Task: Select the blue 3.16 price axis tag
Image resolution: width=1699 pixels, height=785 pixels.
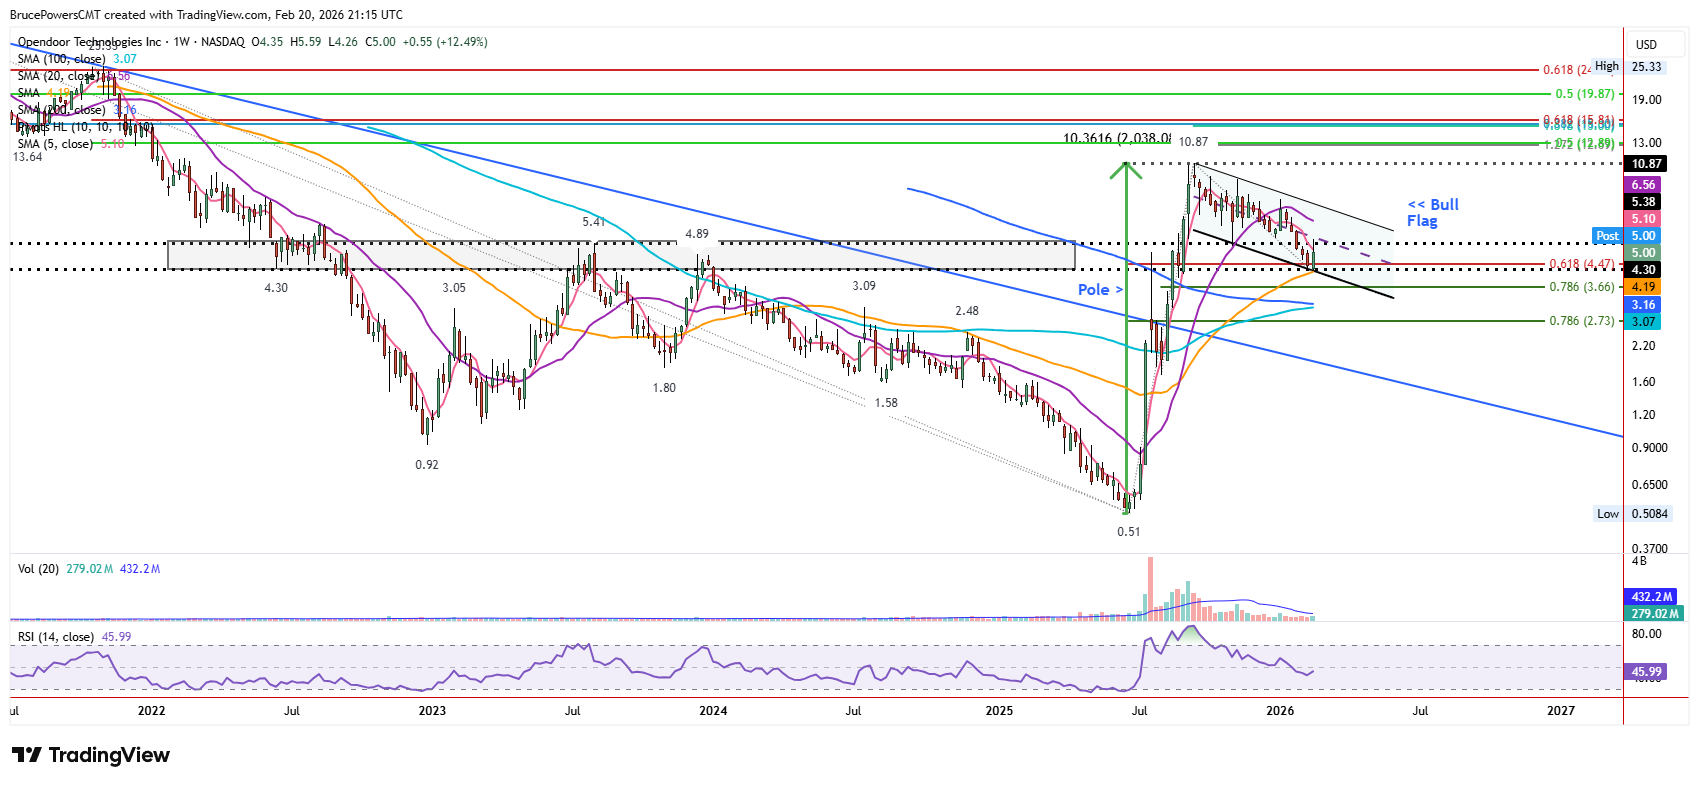Action: pyautogui.click(x=1644, y=305)
